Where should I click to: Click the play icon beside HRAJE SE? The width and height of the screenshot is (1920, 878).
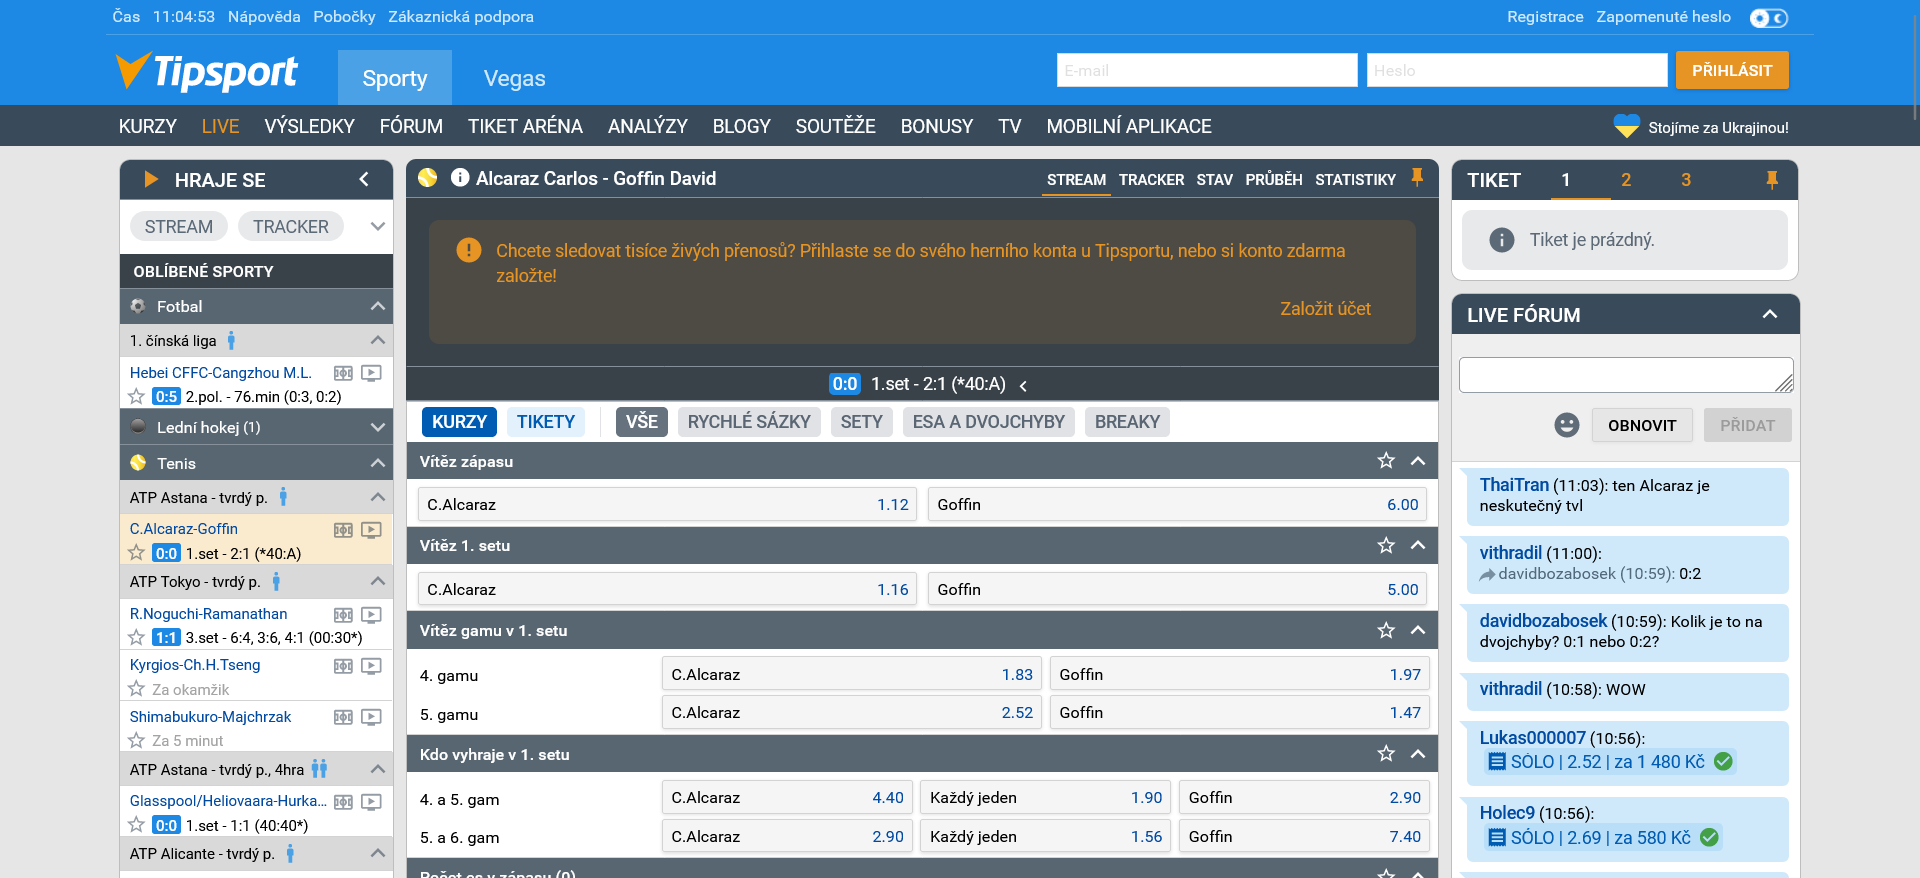(x=151, y=179)
